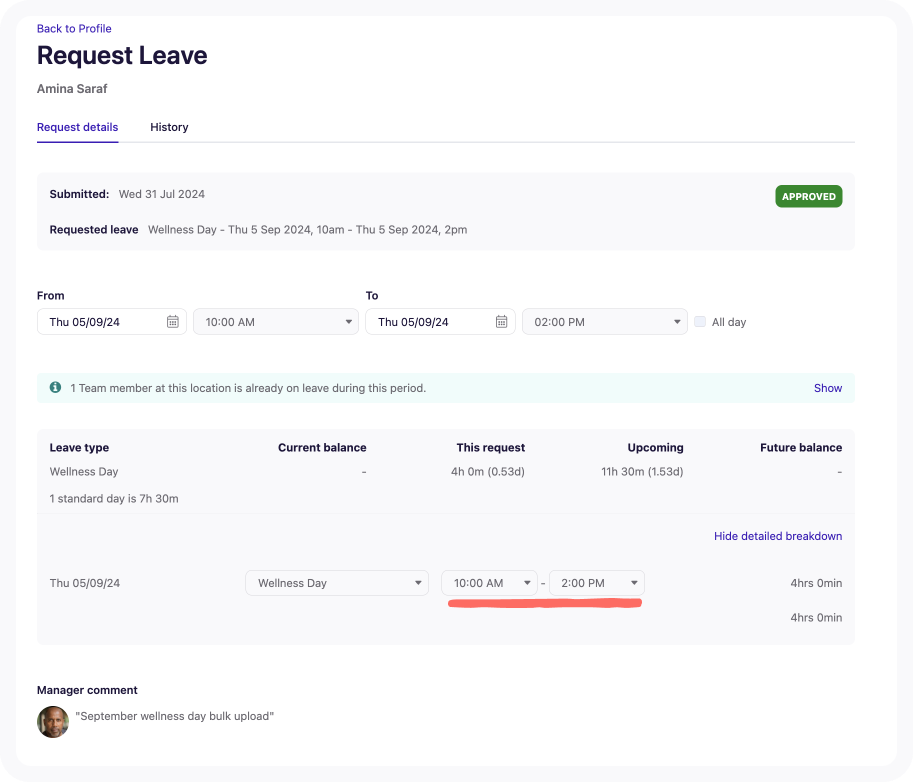Expand the From time 10:00 AM dropdown
The height and width of the screenshot is (782, 913).
(275, 322)
